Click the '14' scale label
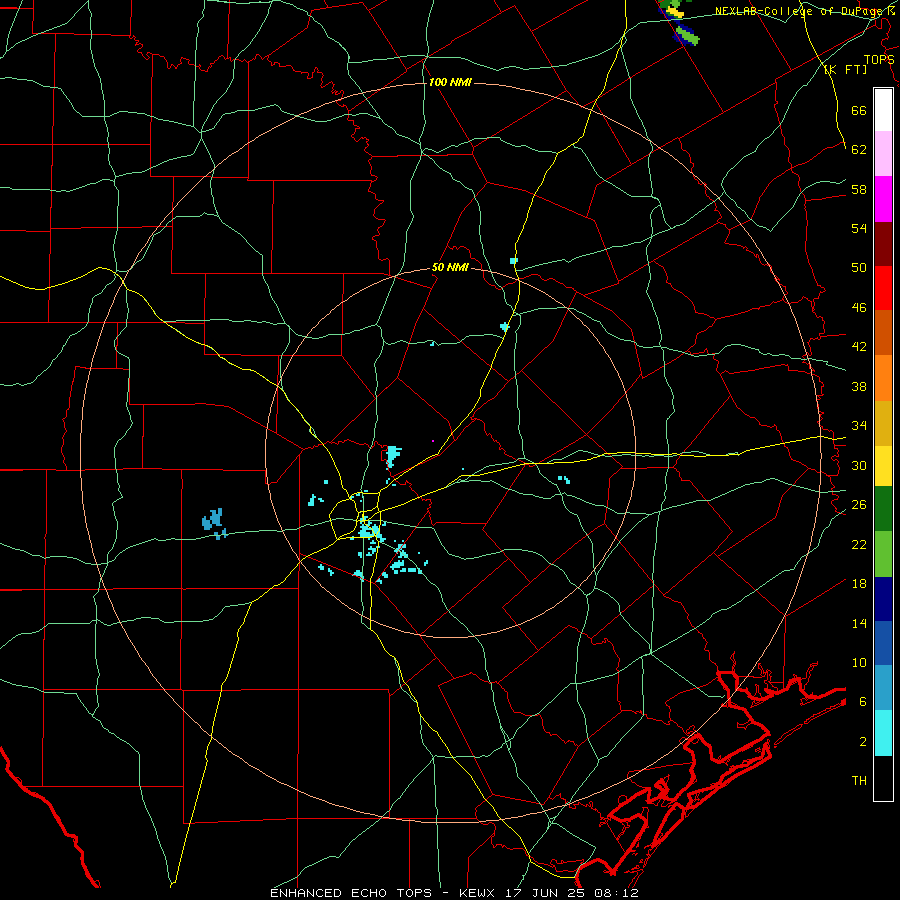The image size is (900, 900). click(x=859, y=623)
